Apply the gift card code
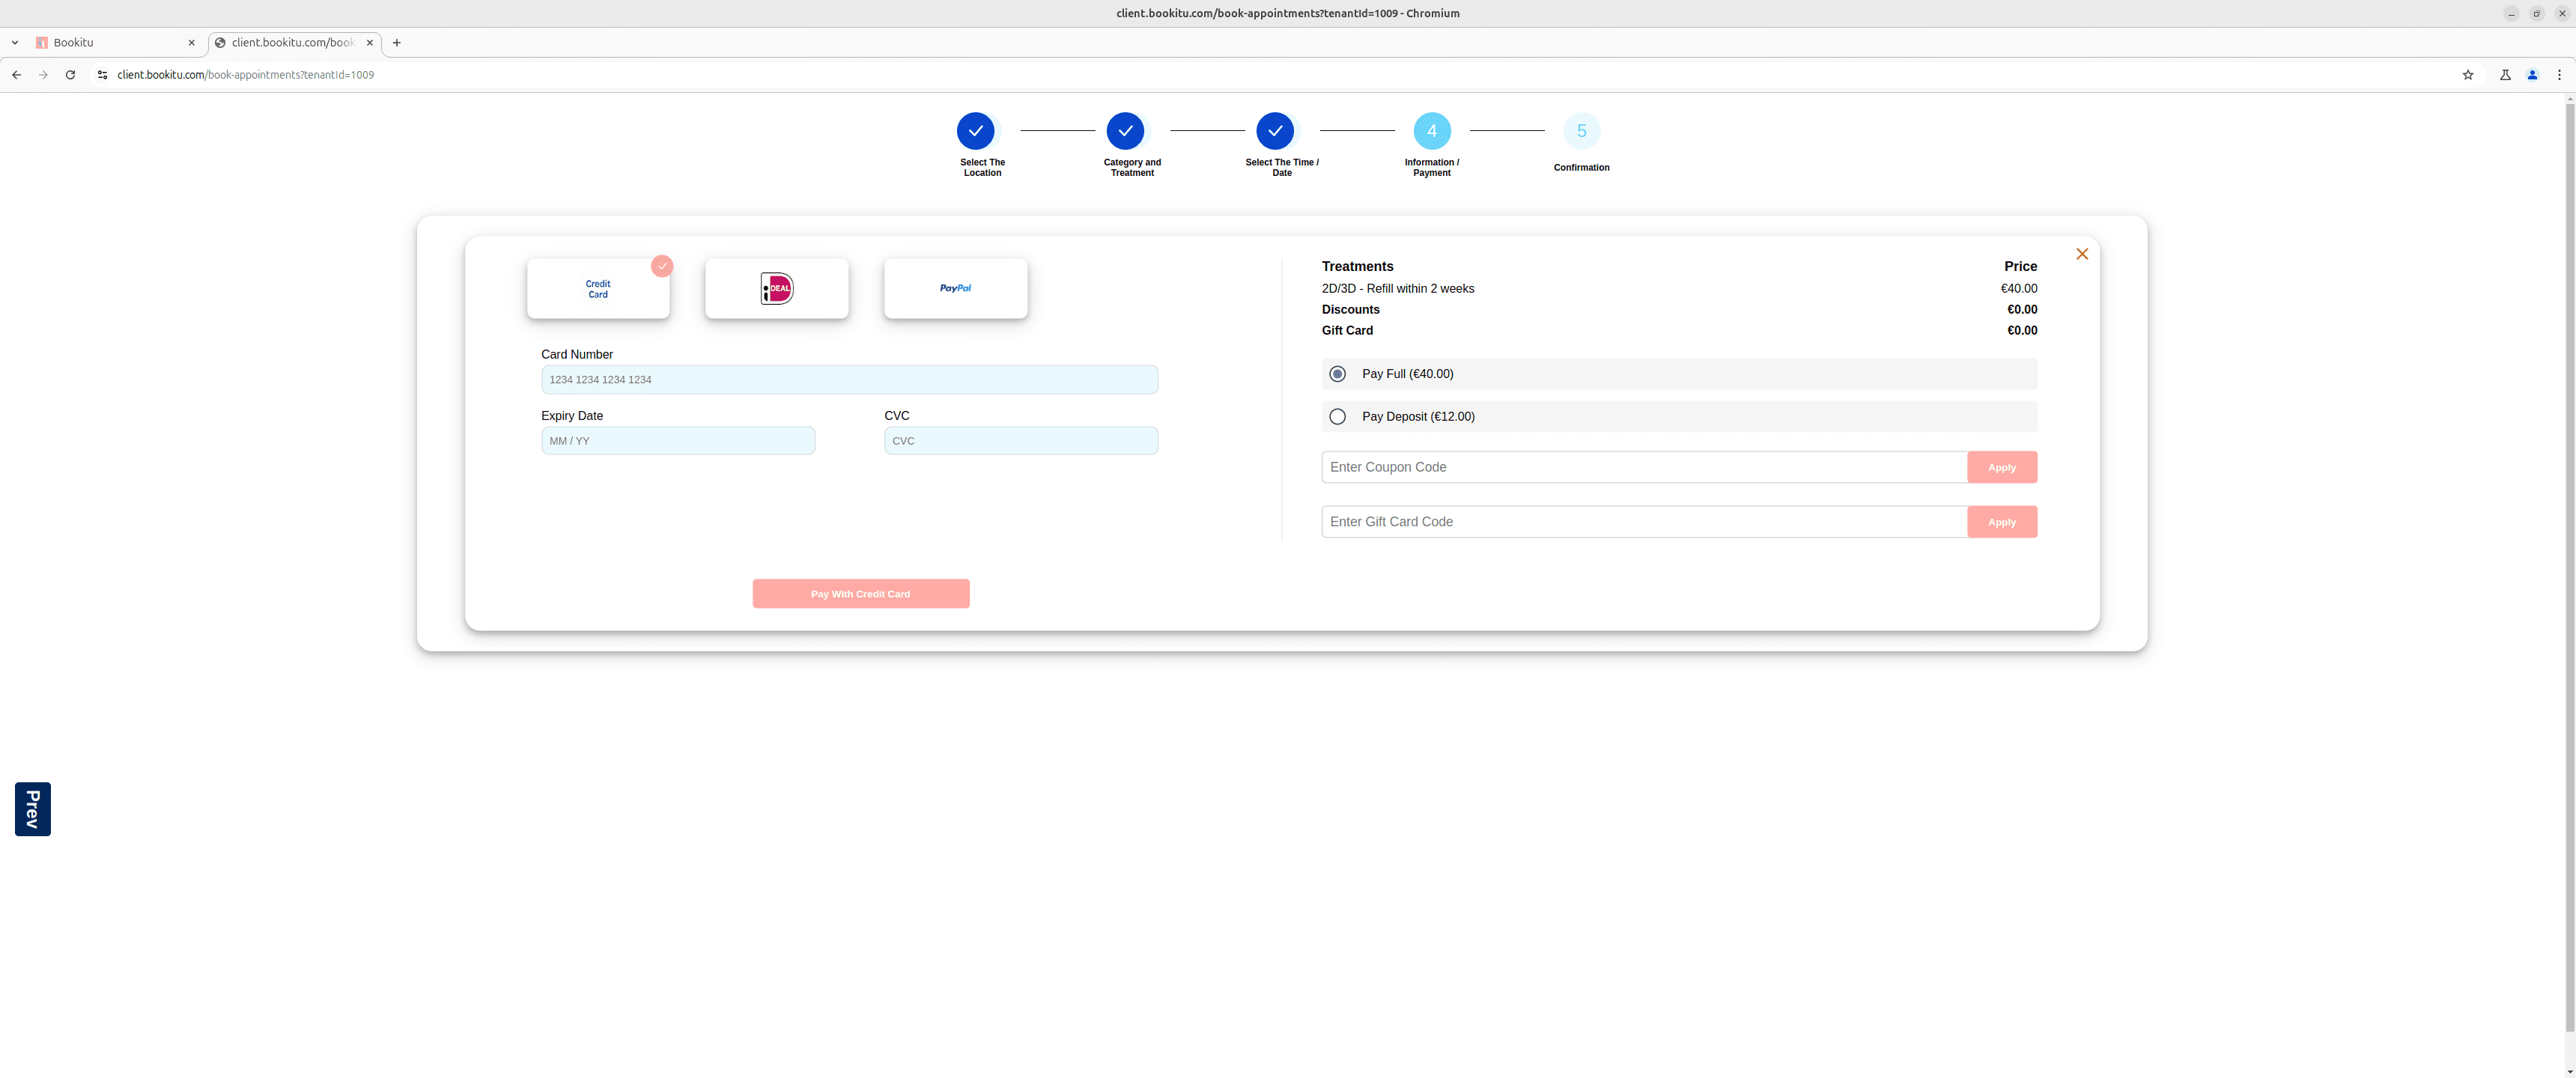This screenshot has width=2576, height=1078. pyautogui.click(x=2002, y=522)
